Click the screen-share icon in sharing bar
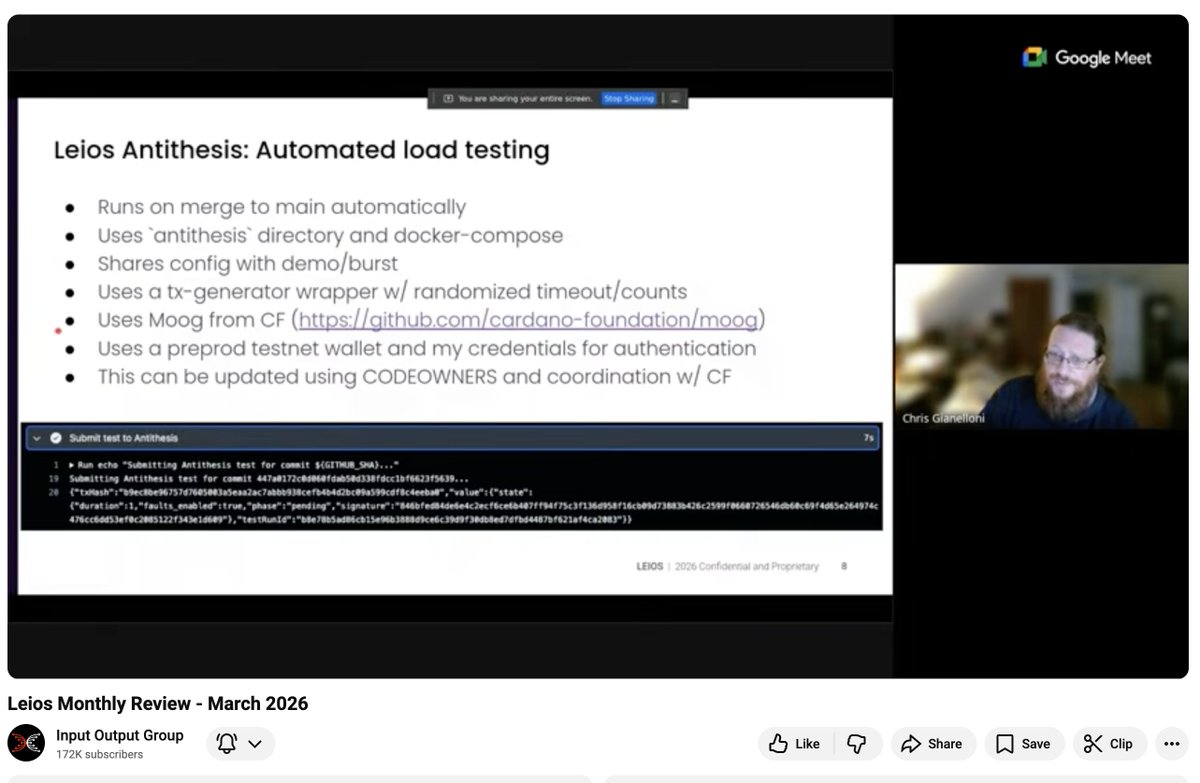Image resolution: width=1200 pixels, height=783 pixels. pyautogui.click(x=448, y=99)
